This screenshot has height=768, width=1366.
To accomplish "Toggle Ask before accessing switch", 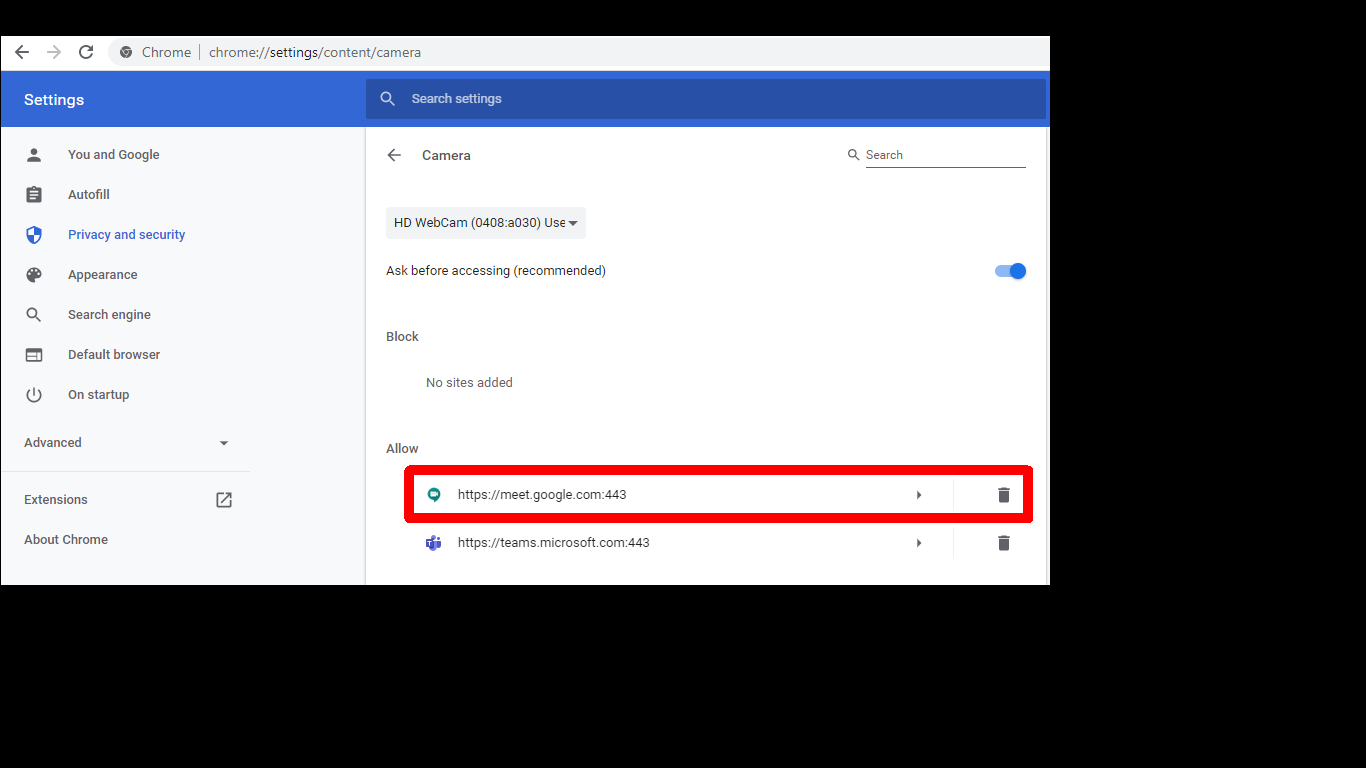I will [x=1010, y=271].
